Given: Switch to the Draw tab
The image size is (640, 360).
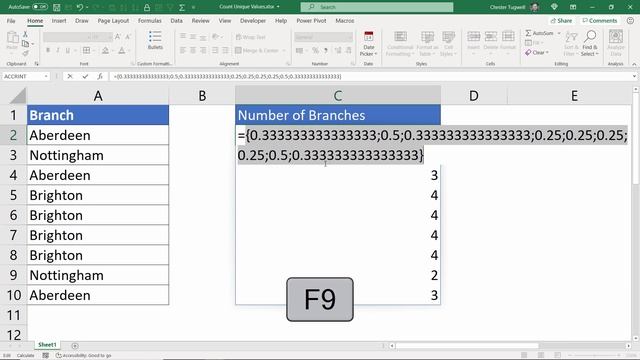Looking at the screenshot, I should click(x=82, y=20).
